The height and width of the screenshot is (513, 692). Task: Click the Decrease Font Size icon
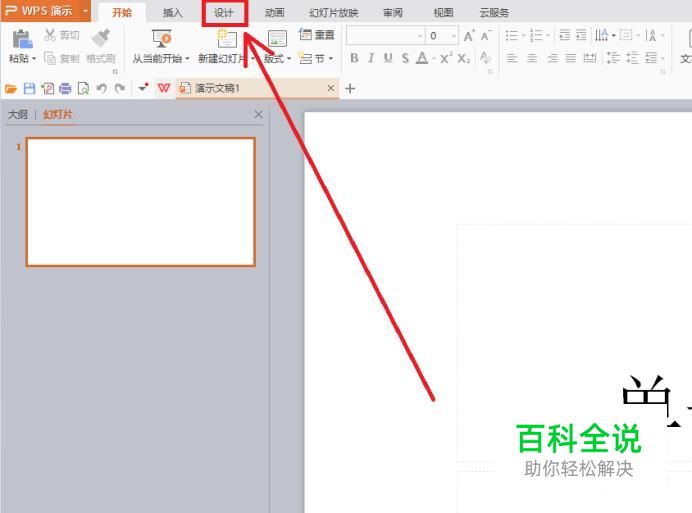tap(485, 35)
